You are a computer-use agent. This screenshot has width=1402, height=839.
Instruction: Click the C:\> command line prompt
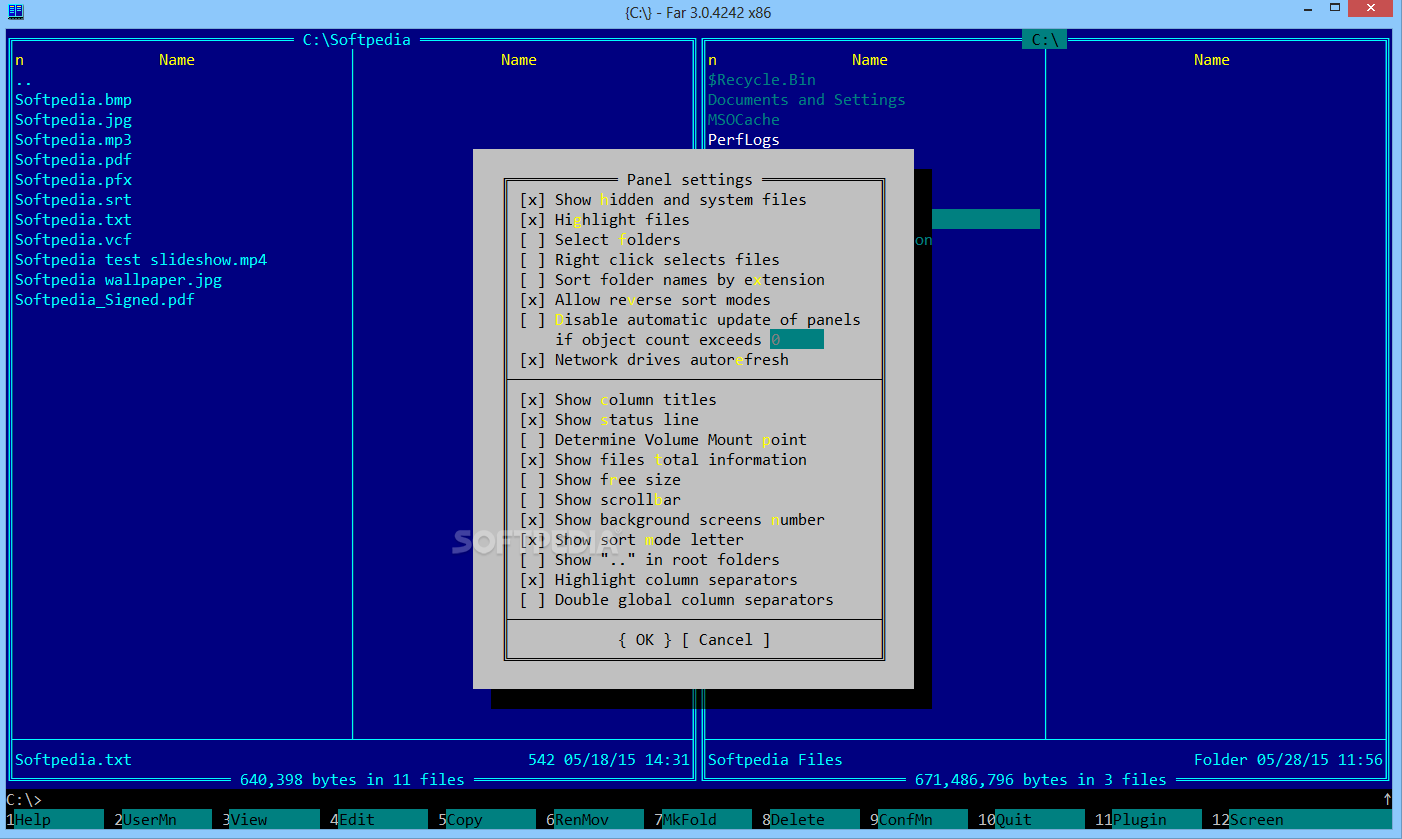[24, 800]
